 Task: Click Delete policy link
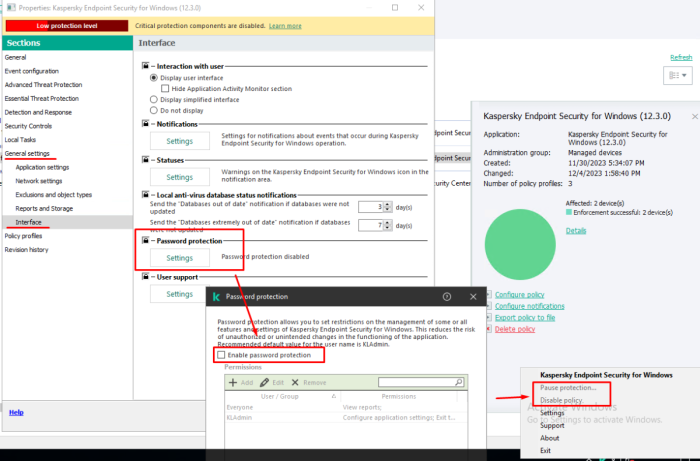tap(515, 329)
